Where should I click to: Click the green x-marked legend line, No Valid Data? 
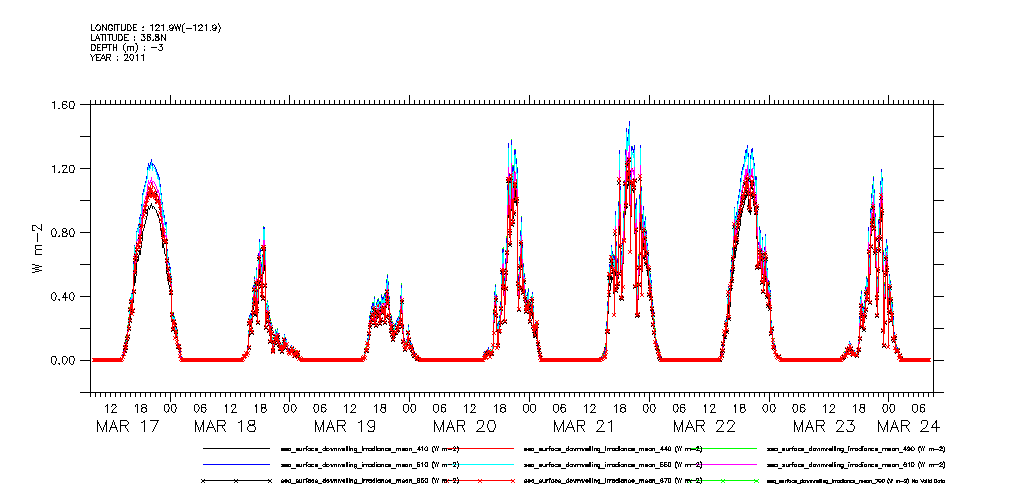click(723, 481)
